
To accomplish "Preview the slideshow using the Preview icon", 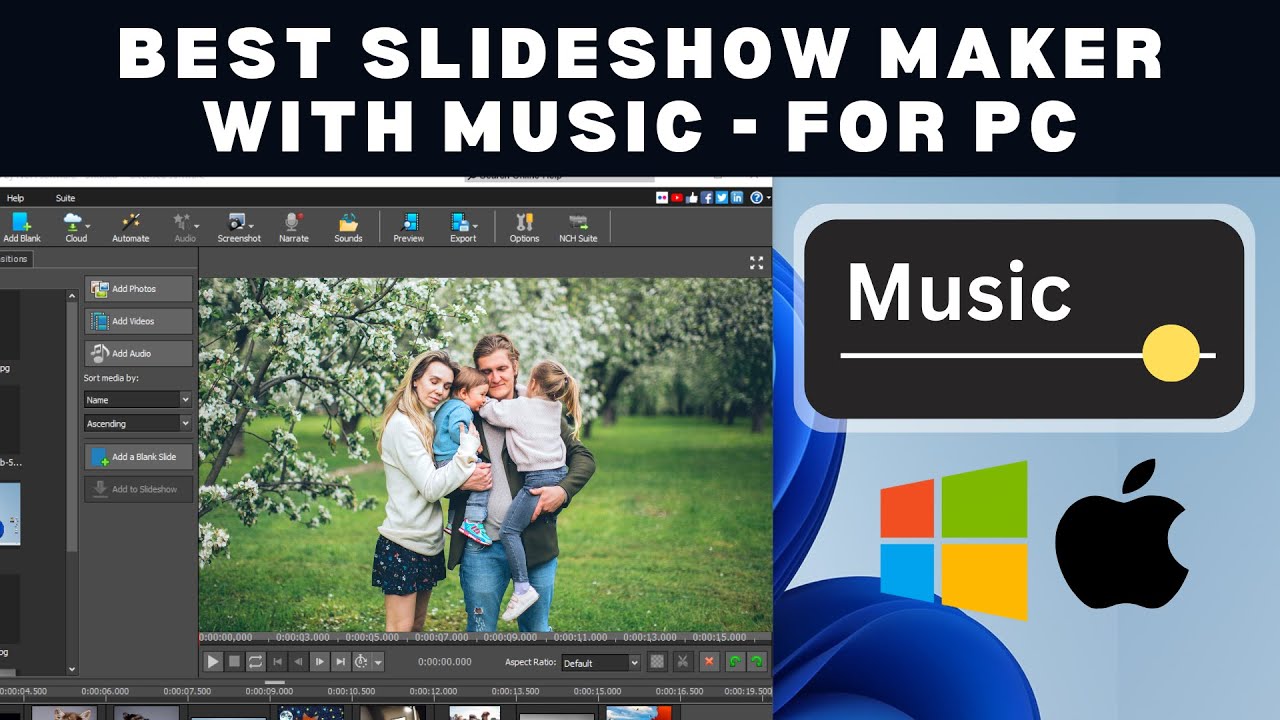I will (408, 220).
